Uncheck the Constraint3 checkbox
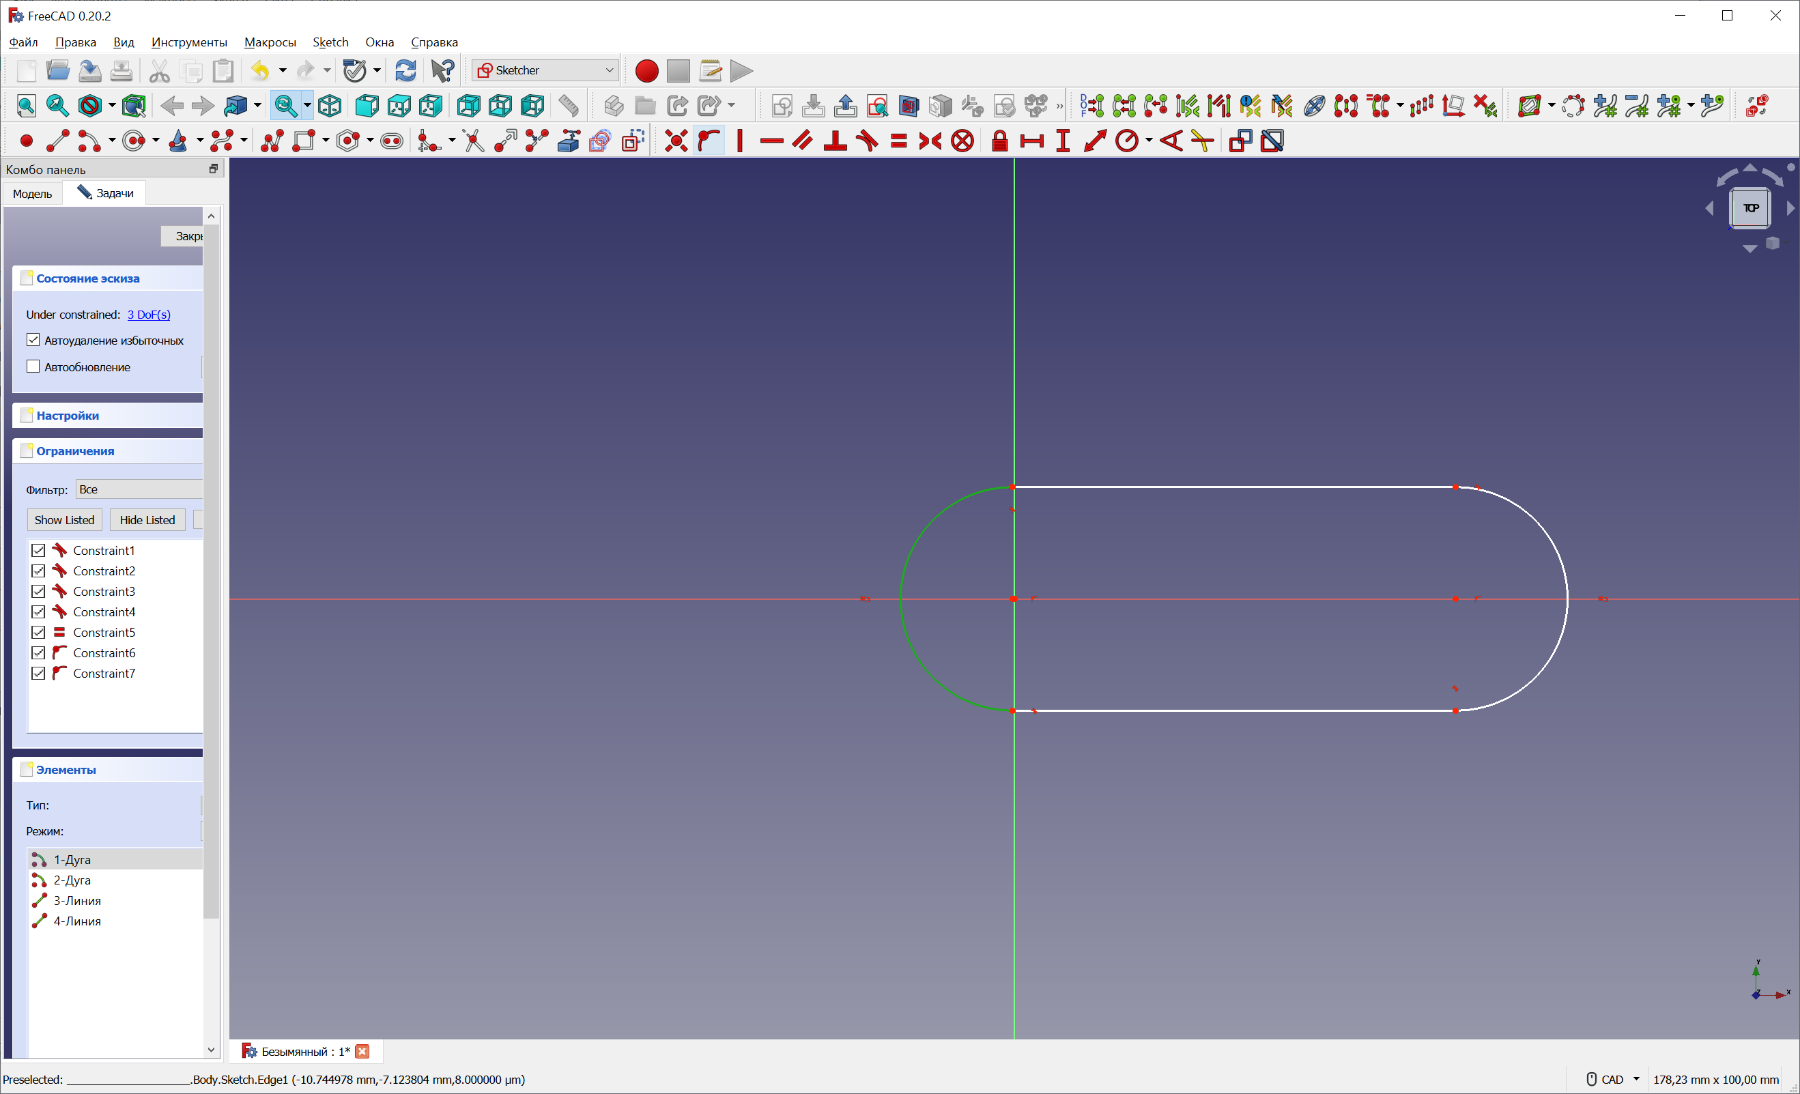The width and height of the screenshot is (1800, 1094). click(x=38, y=591)
